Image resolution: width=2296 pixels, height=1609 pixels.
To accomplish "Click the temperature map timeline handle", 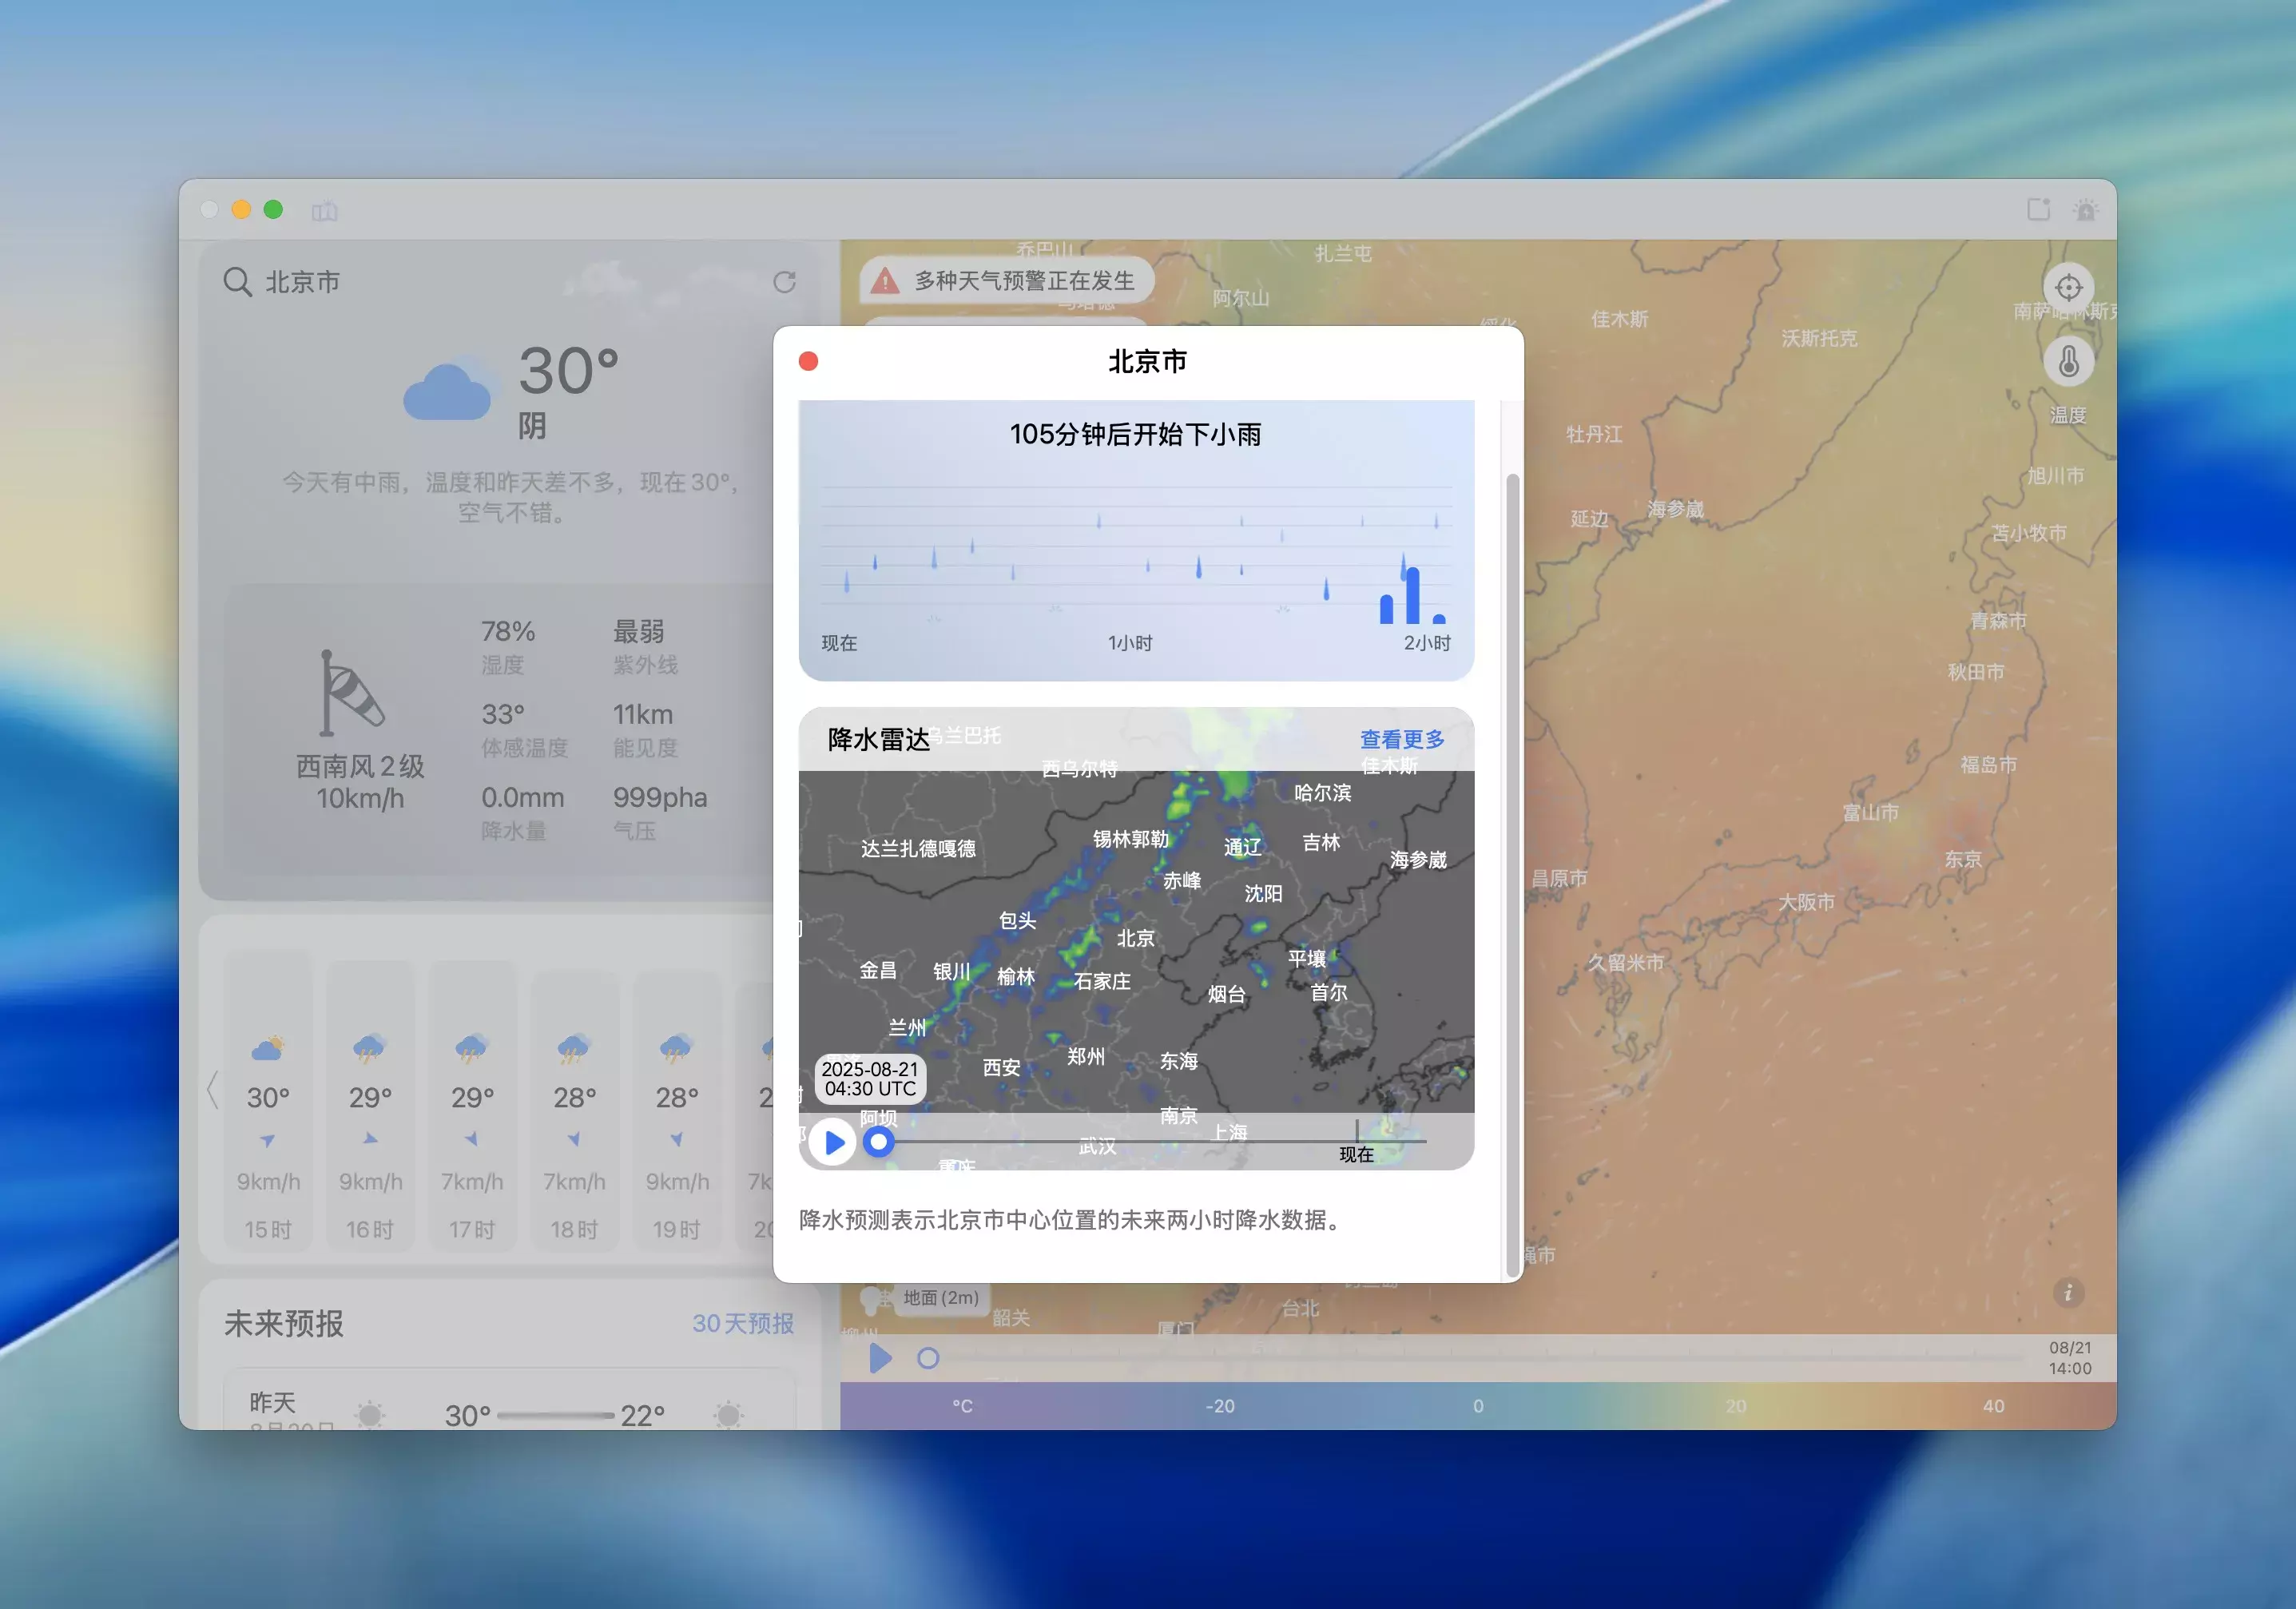I will 928,1358.
